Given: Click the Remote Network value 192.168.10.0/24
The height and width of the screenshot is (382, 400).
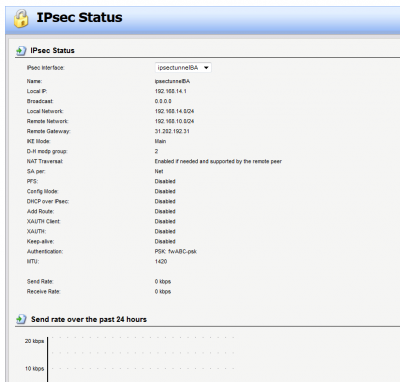Looking at the screenshot, I should [174, 121].
